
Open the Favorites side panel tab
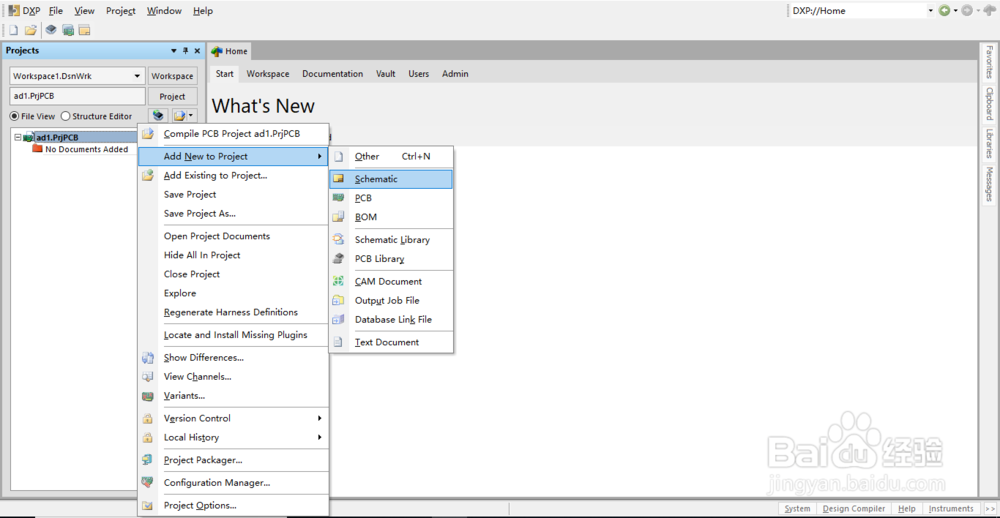[x=989, y=62]
